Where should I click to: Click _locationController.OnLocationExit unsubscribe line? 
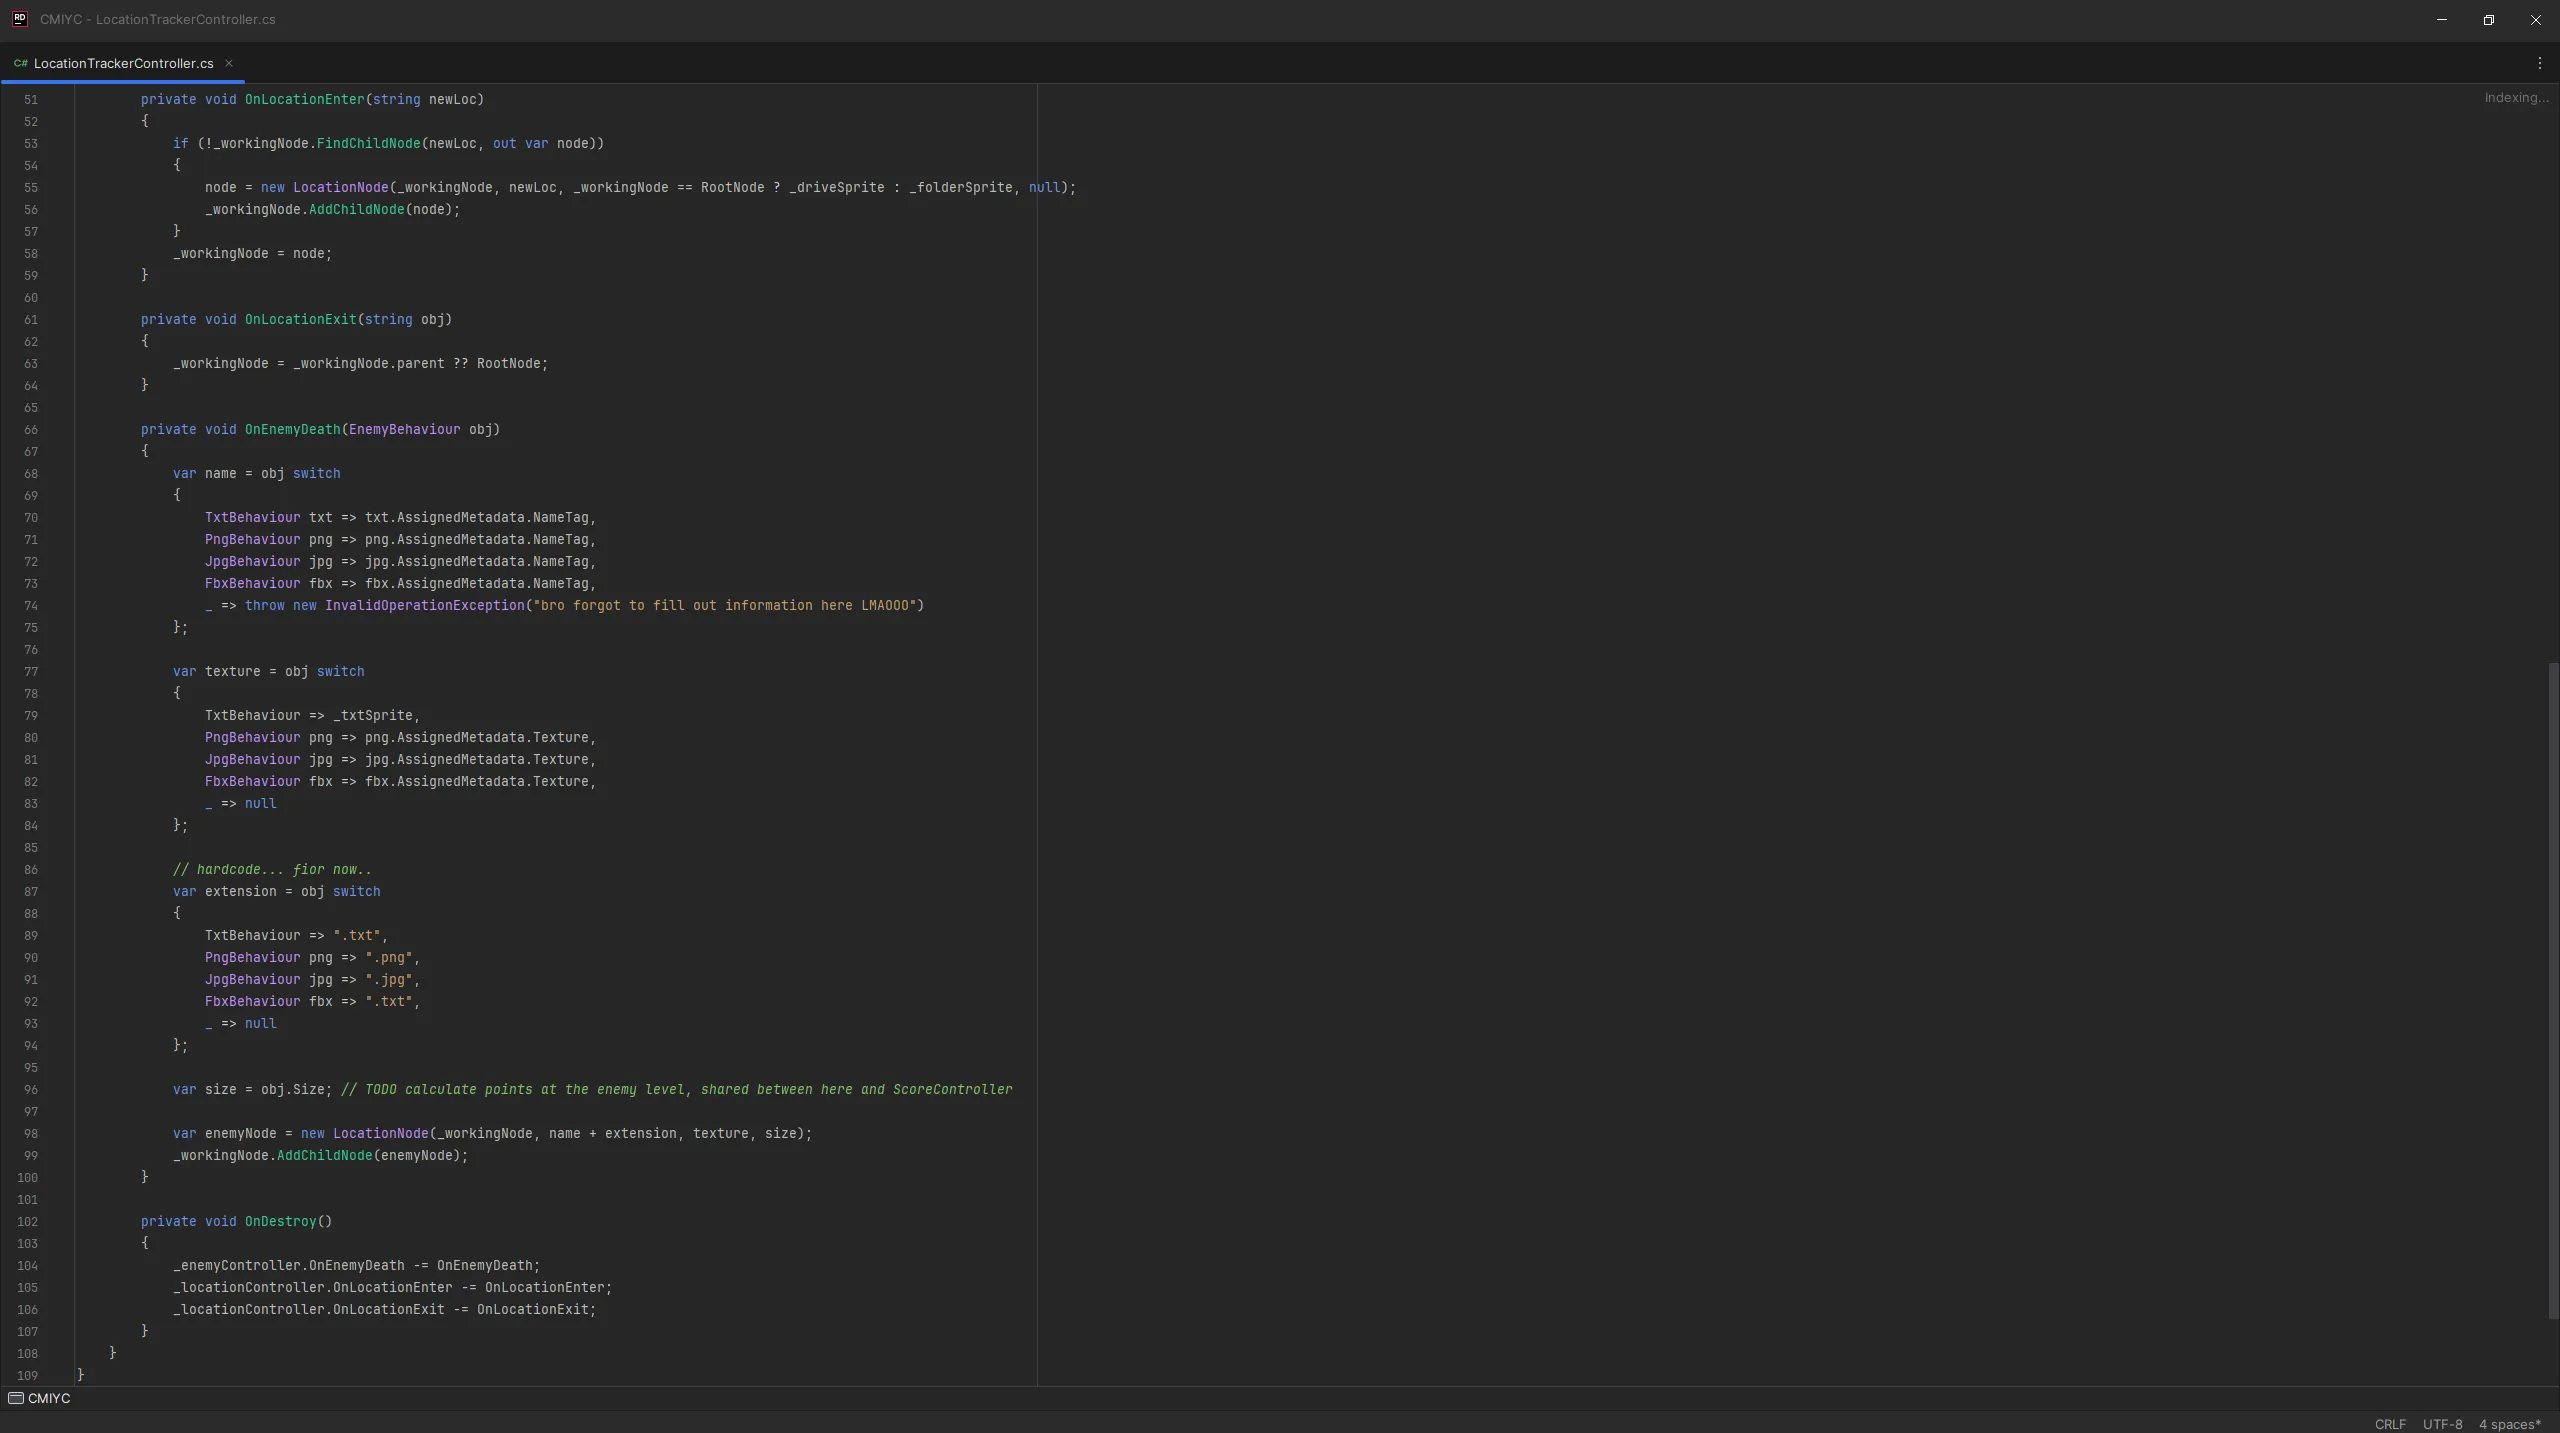(384, 1309)
